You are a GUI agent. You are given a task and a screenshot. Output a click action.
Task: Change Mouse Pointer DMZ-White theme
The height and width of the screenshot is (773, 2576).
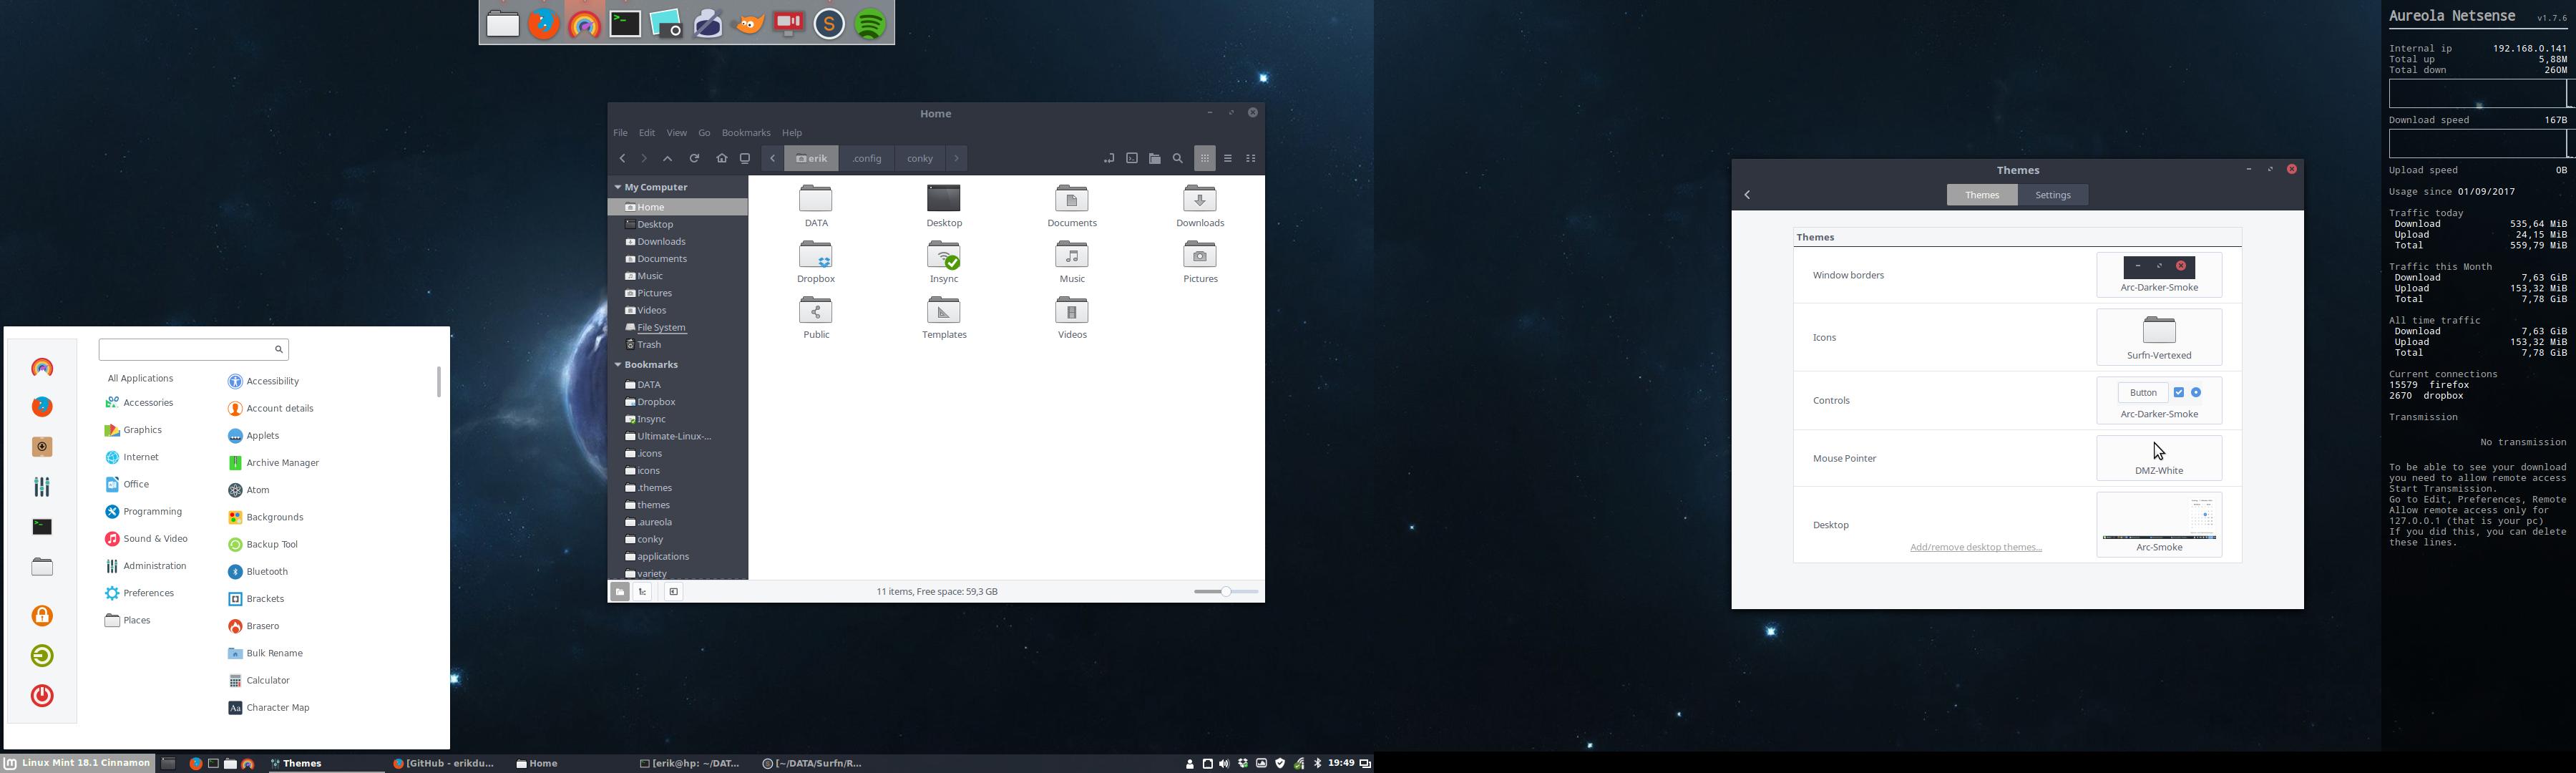tap(2159, 458)
